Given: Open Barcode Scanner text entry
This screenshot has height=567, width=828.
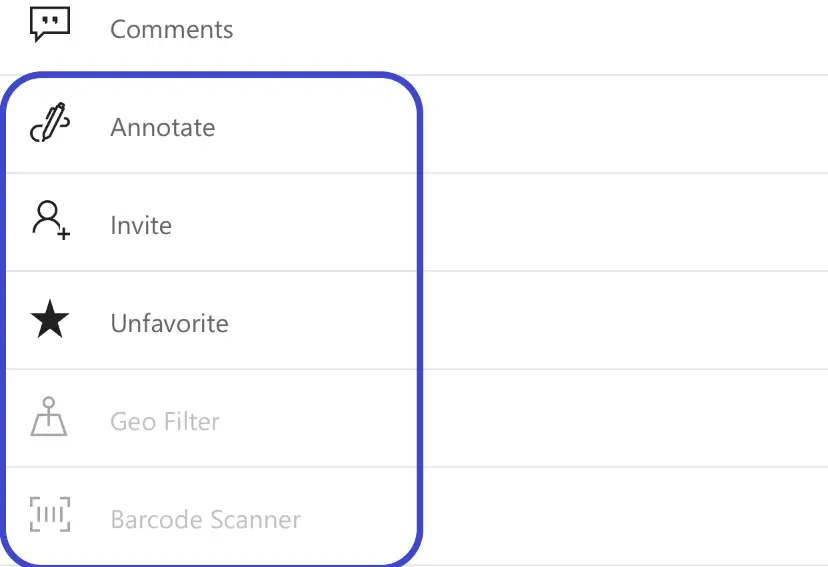Looking at the screenshot, I should click(205, 519).
